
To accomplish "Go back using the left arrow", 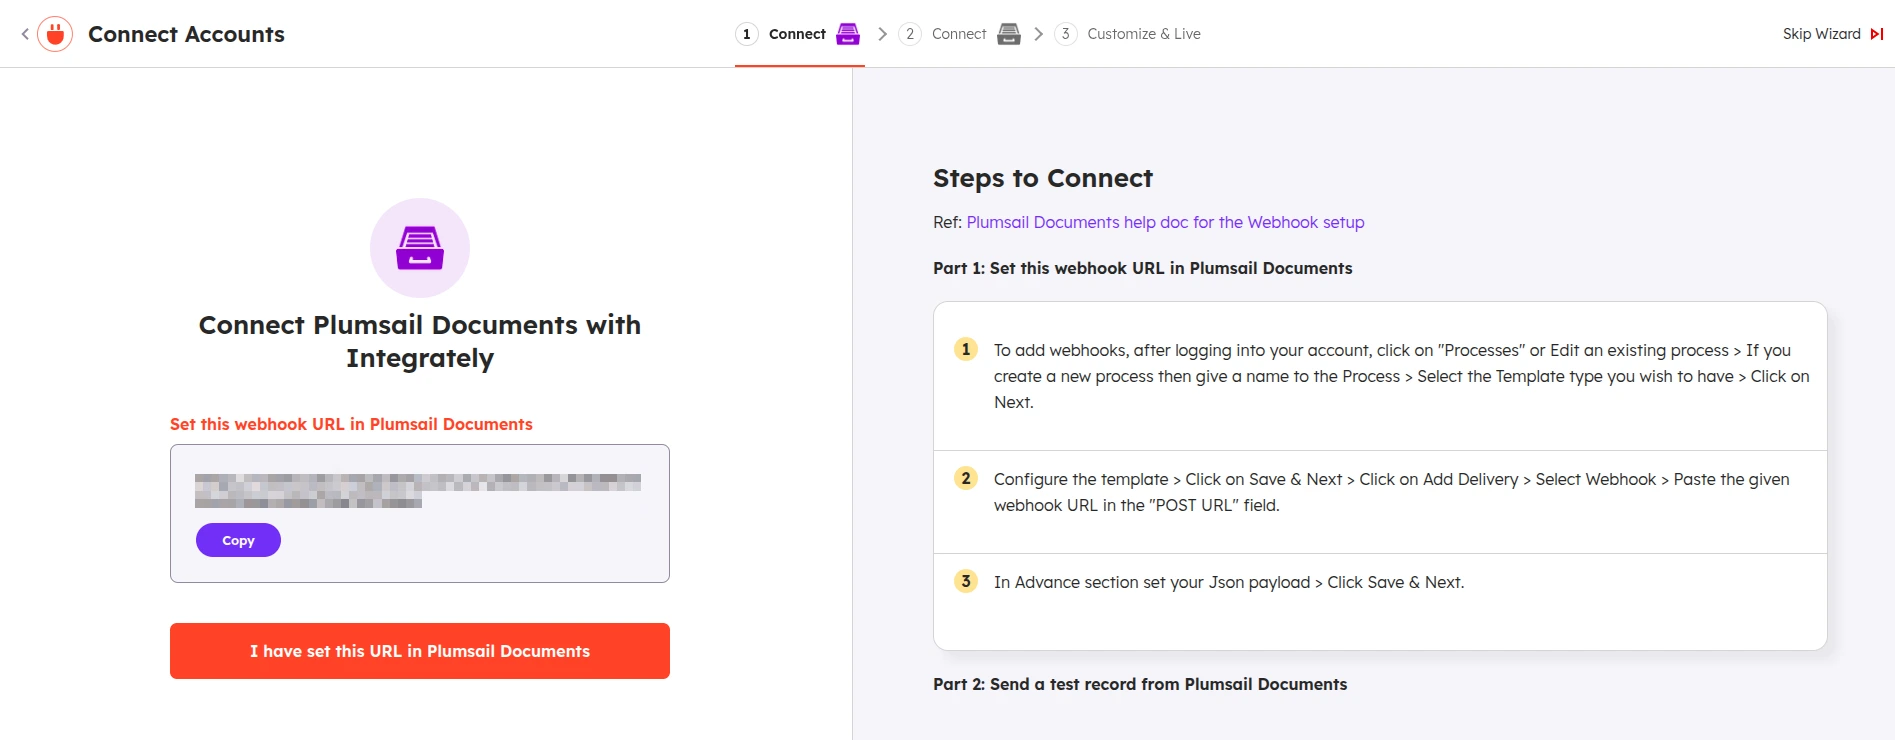I will [x=25, y=34].
